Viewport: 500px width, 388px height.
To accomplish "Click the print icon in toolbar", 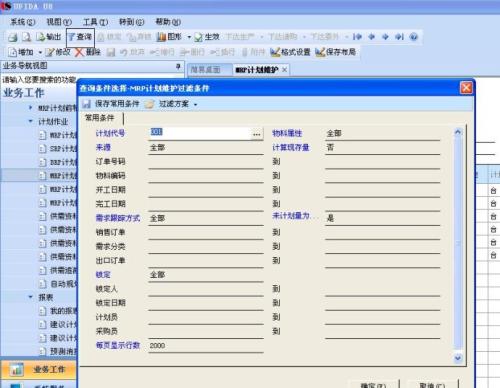I will pos(13,37).
